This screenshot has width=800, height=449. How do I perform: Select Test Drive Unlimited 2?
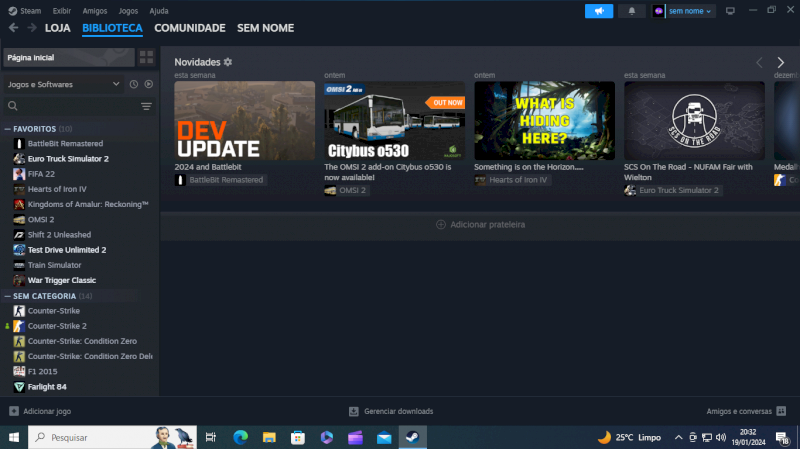pos(67,250)
